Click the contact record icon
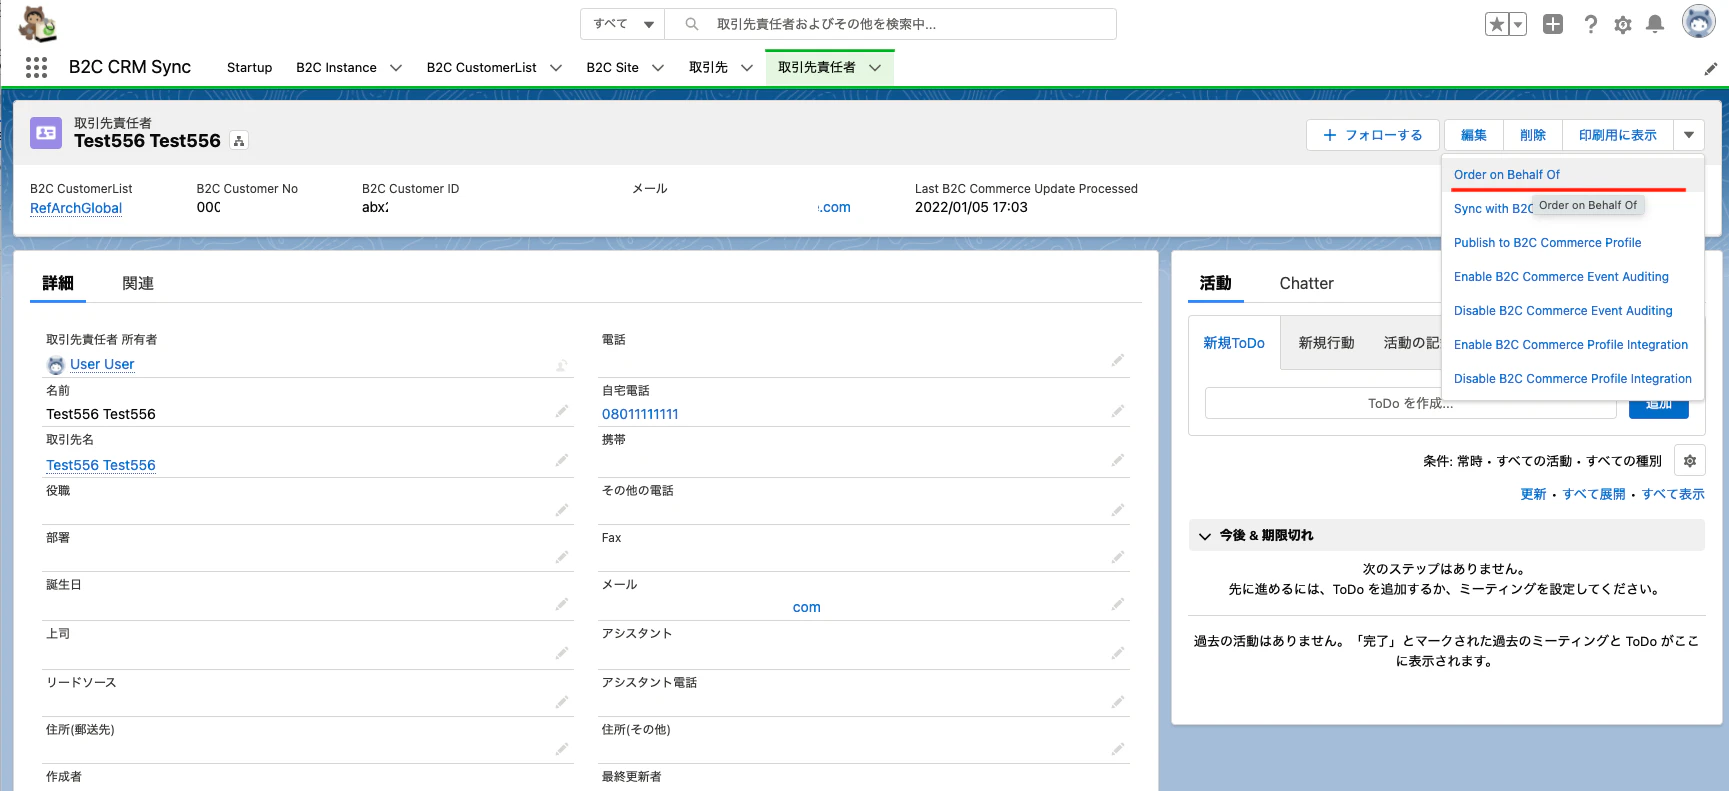Image resolution: width=1729 pixels, height=791 pixels. tap(46, 133)
